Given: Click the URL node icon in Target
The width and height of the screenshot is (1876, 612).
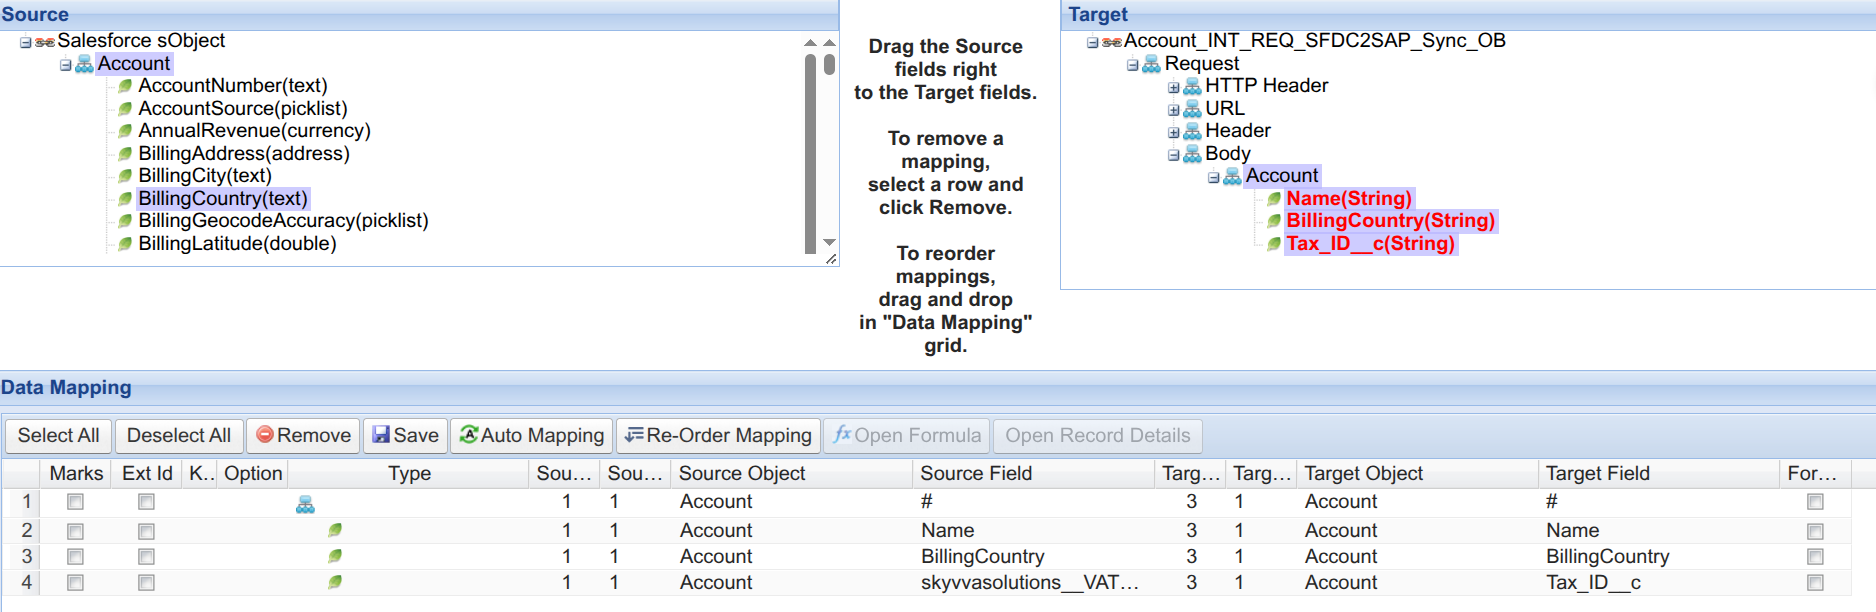Looking at the screenshot, I should point(1192,109).
